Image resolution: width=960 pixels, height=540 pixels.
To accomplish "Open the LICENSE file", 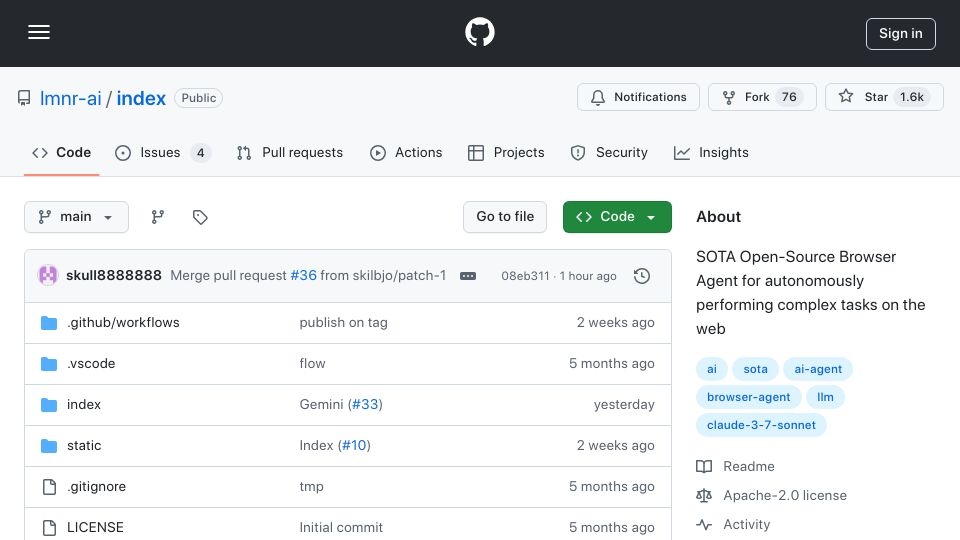I will pos(95,528).
